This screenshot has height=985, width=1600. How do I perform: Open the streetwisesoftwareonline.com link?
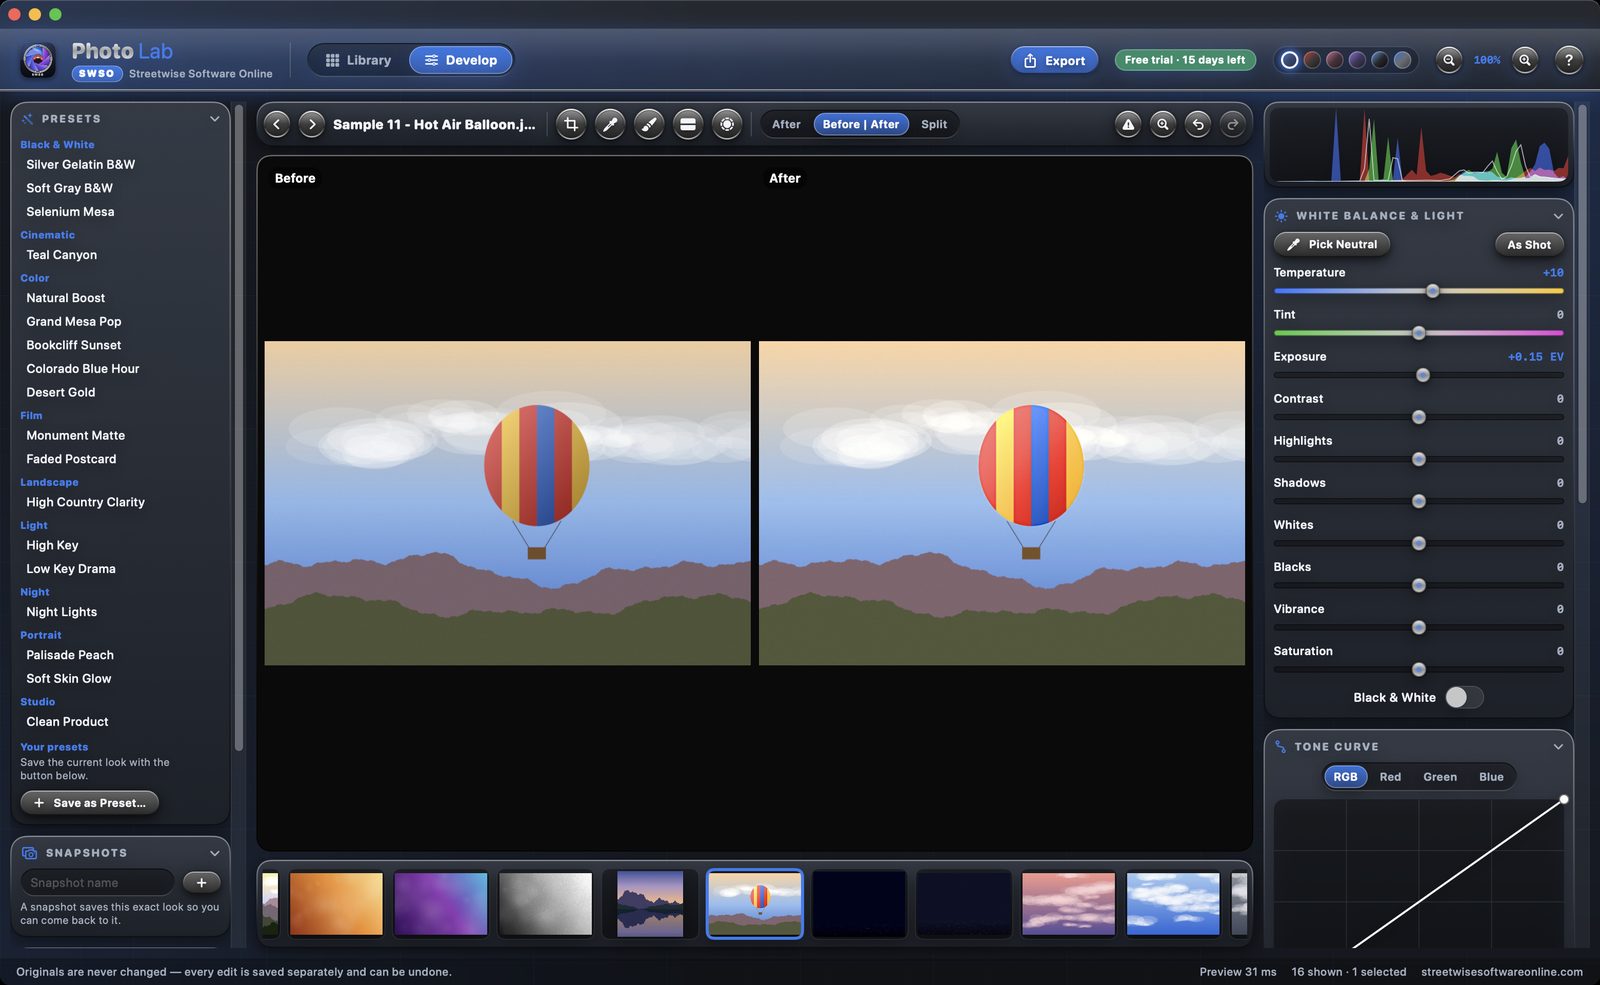click(1502, 972)
